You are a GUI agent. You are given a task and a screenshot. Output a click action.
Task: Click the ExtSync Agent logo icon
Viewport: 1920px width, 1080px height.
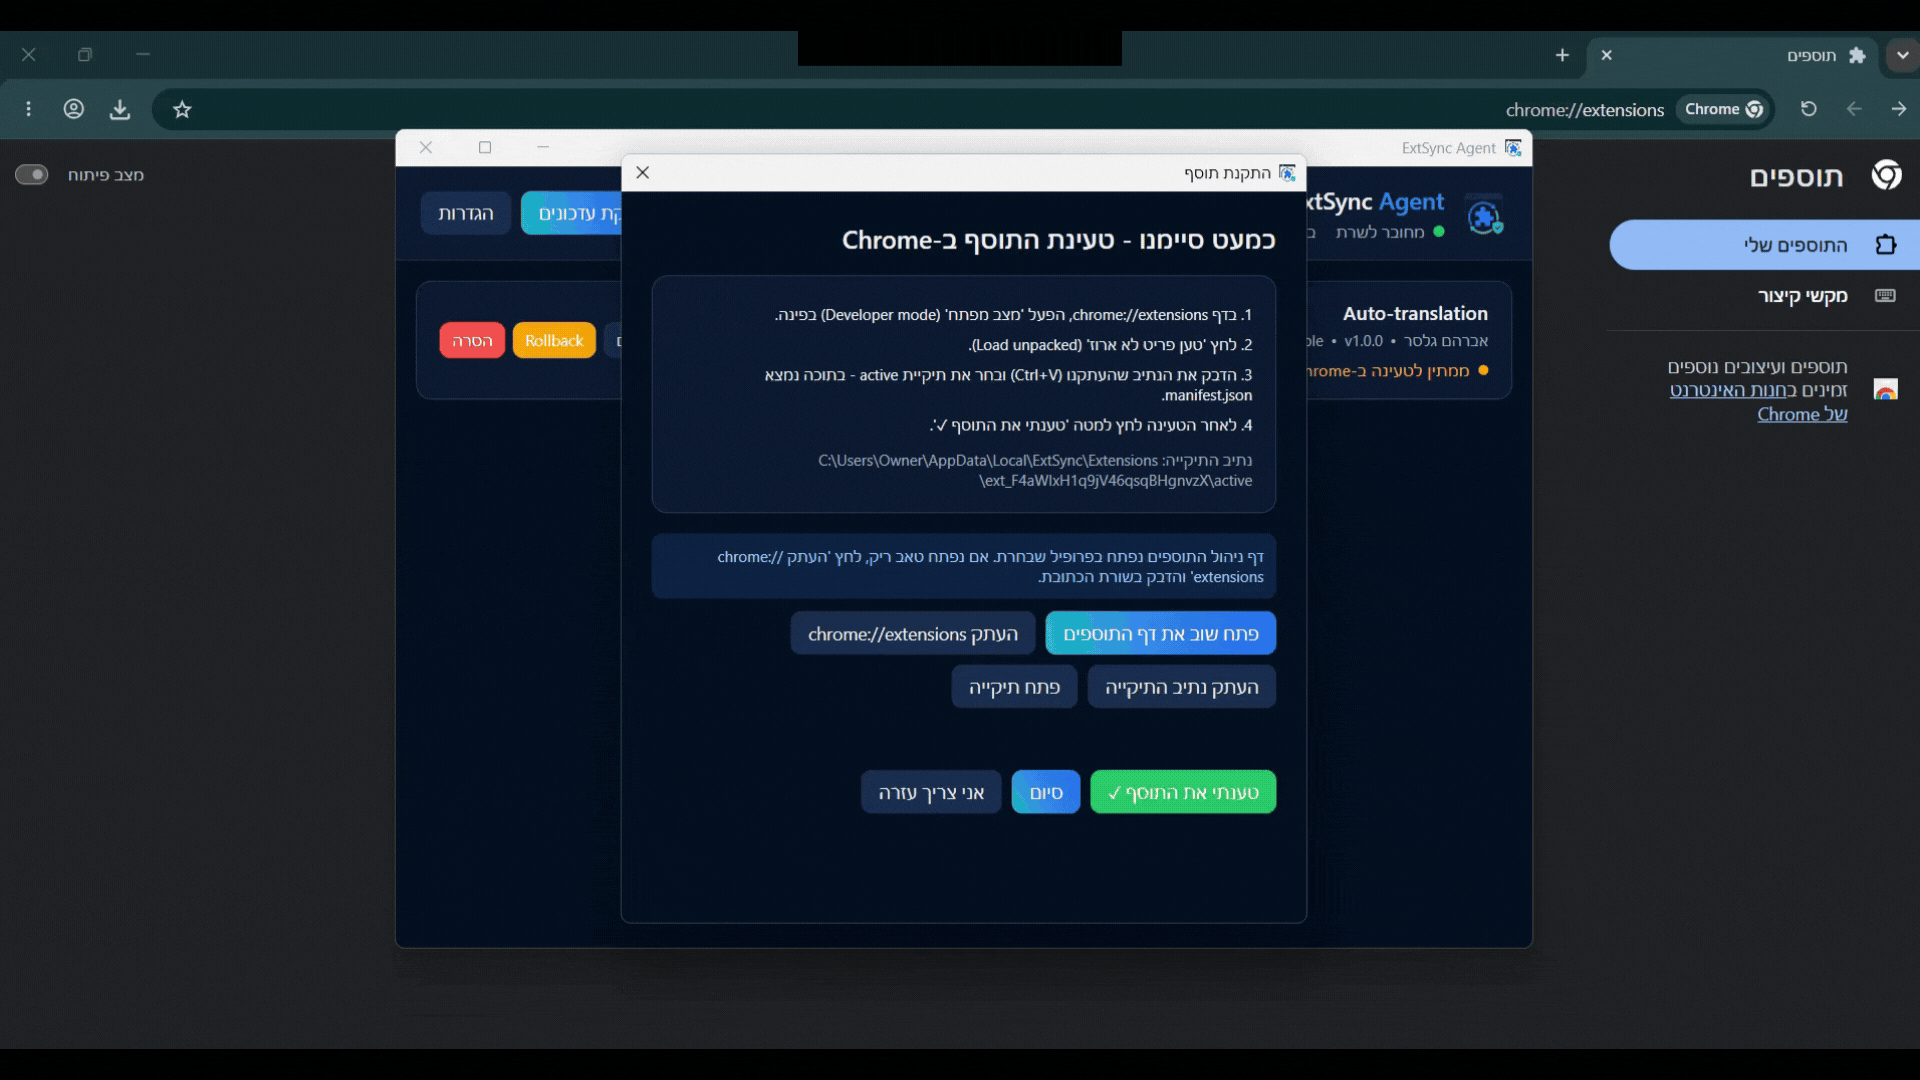(1484, 215)
